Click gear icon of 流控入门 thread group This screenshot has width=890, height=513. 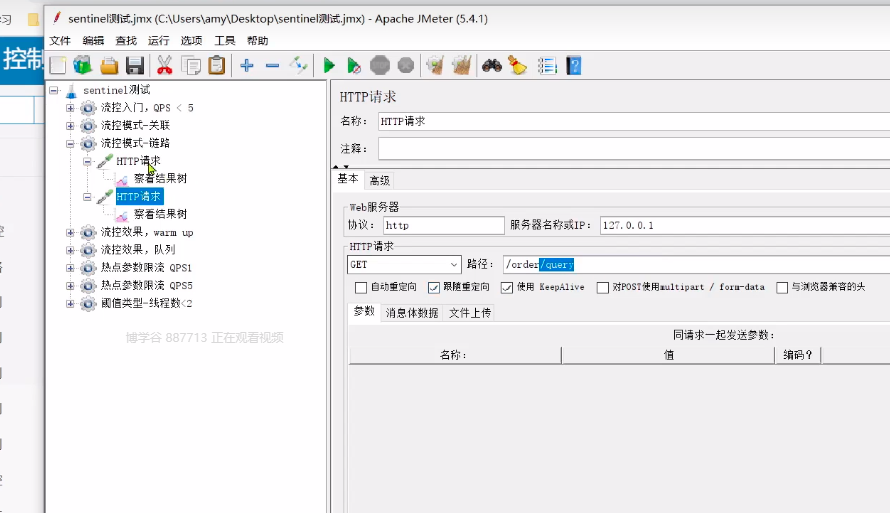click(88, 108)
